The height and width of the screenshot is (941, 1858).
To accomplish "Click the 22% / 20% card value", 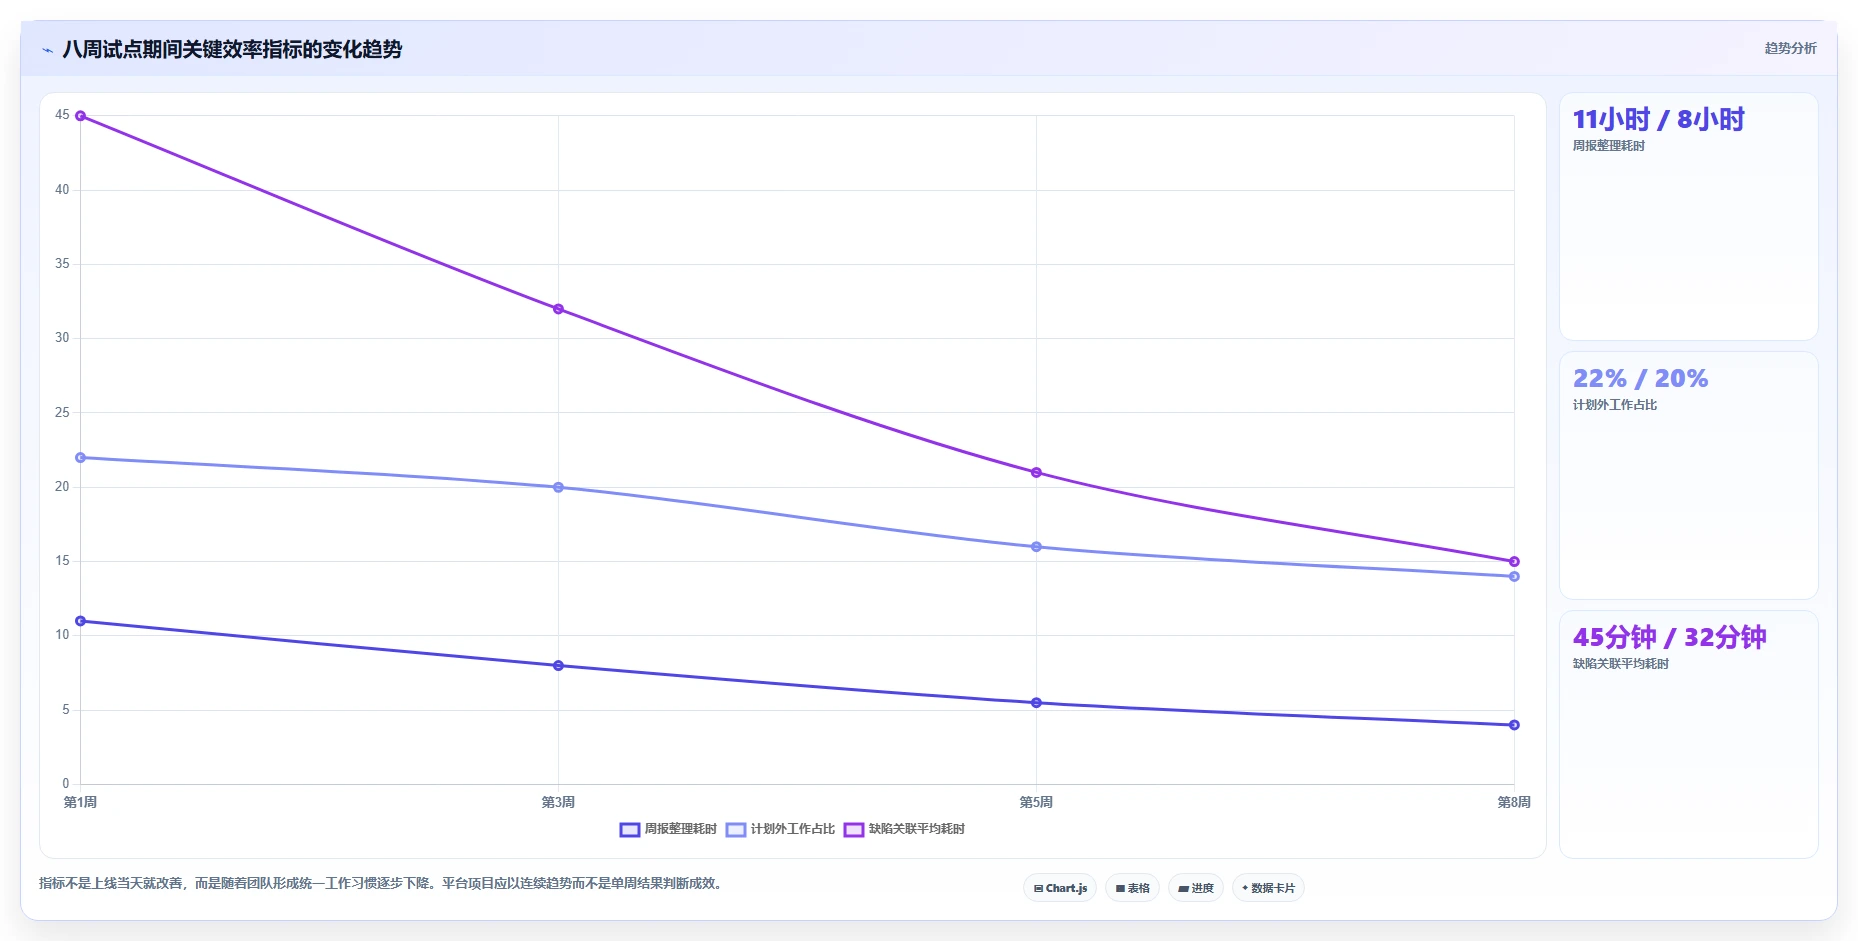I will click(x=1640, y=379).
